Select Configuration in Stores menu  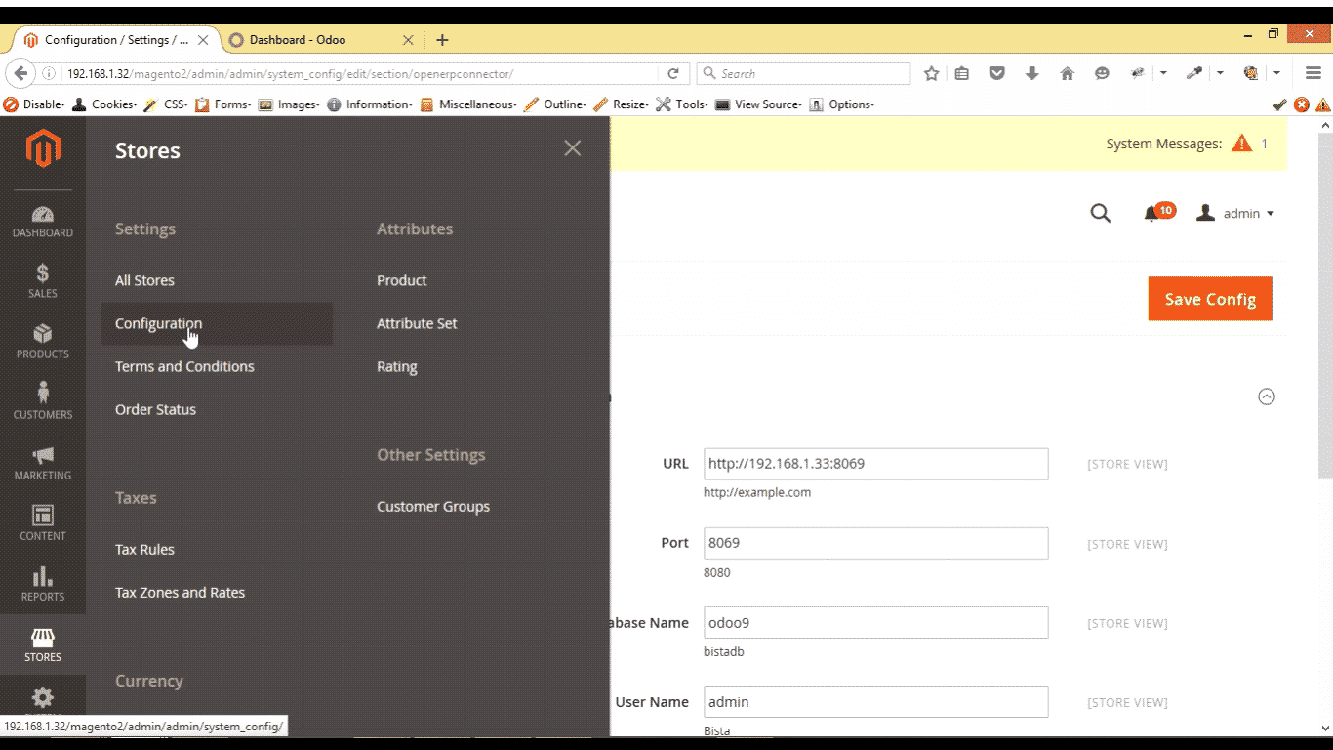pos(158,324)
